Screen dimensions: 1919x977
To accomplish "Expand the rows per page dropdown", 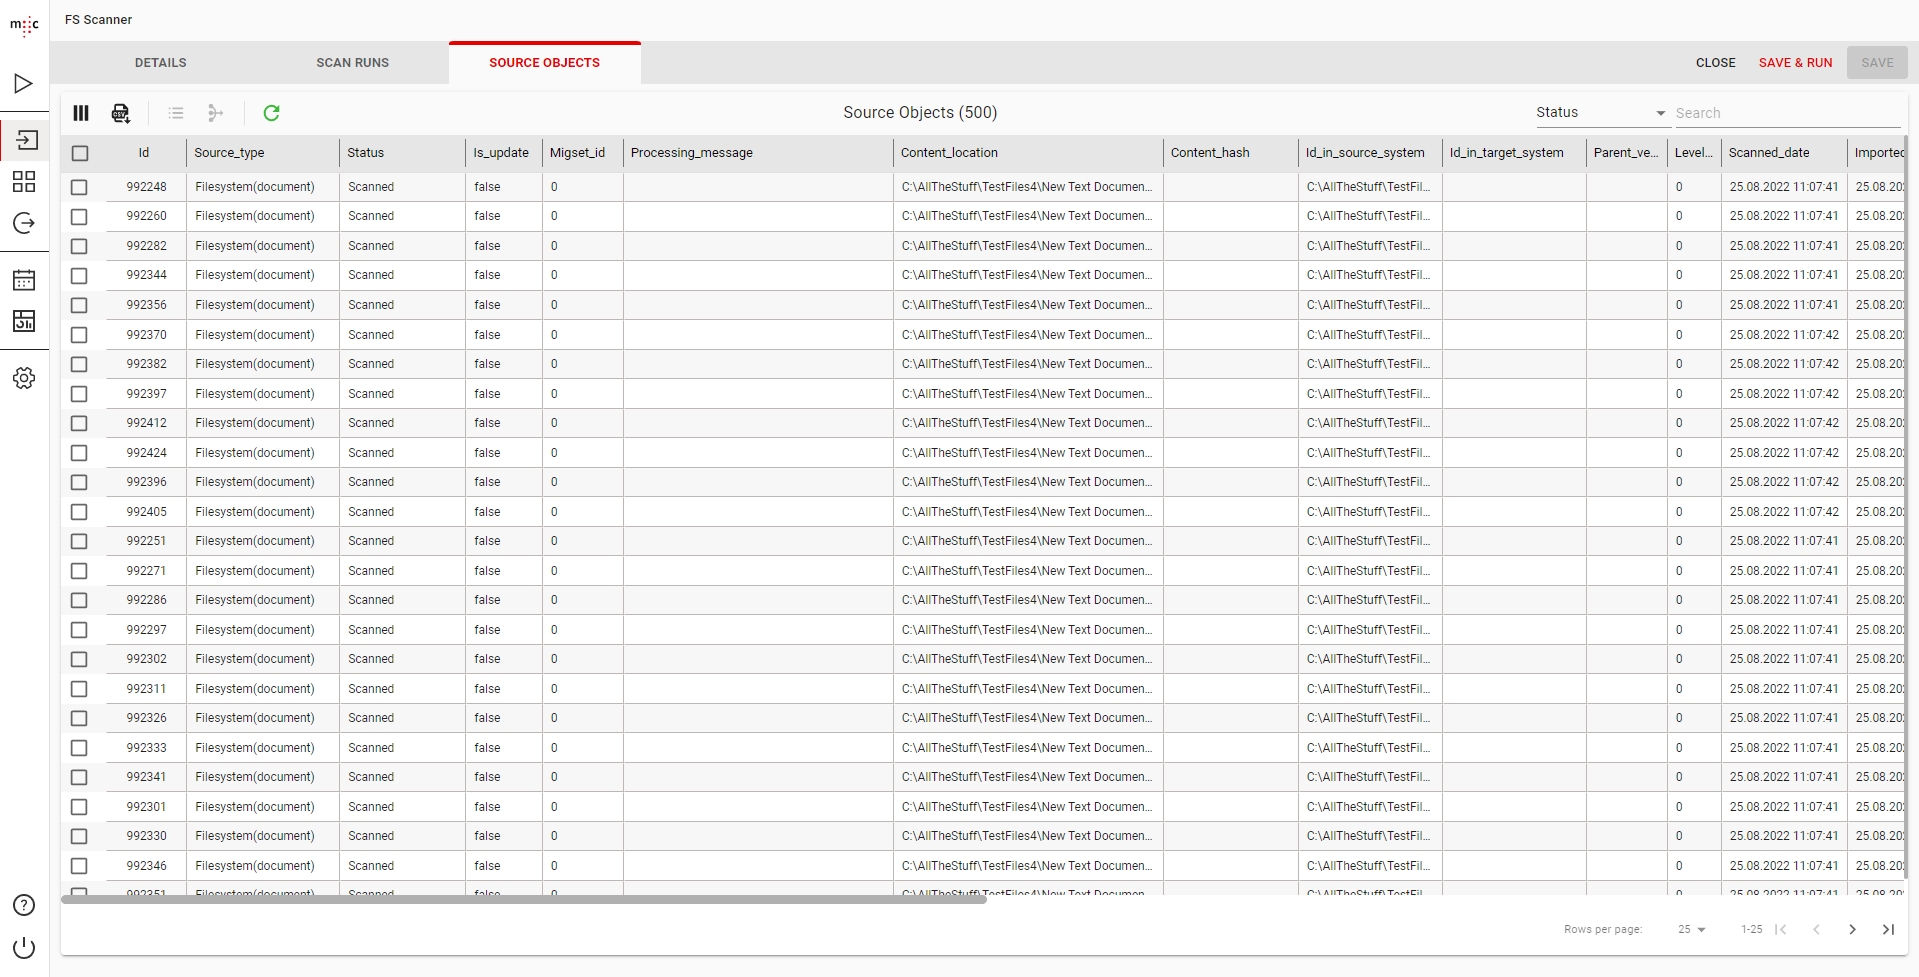I will 1692,929.
